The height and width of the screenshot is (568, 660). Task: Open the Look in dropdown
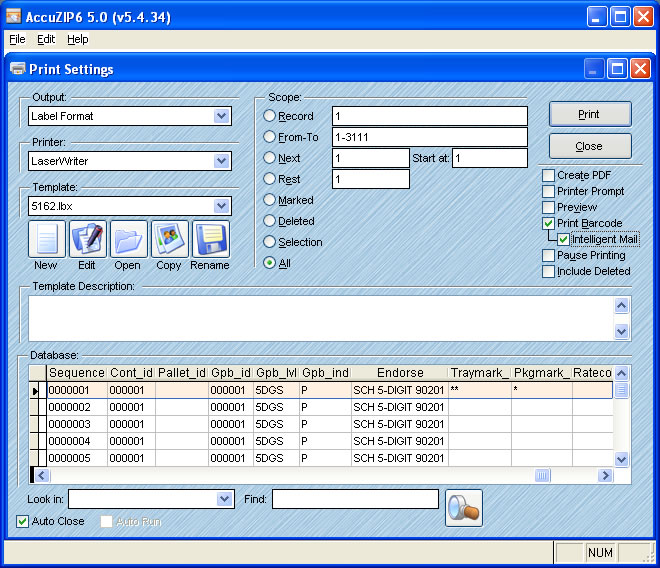point(225,499)
